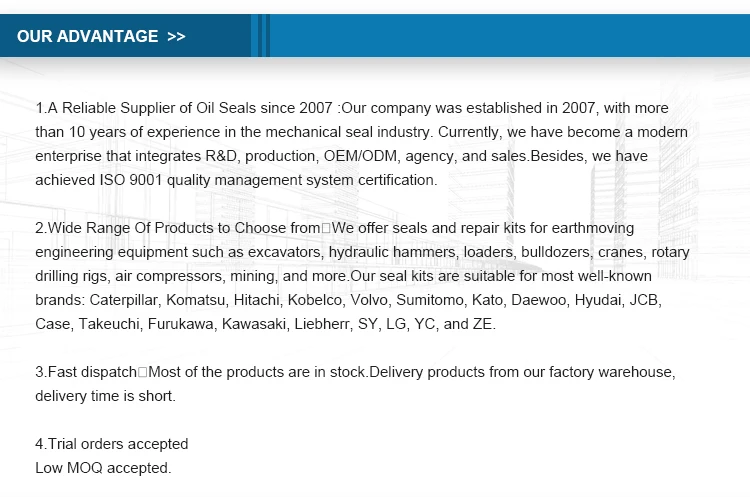This screenshot has height=497, width=750.
Task: Click the OUR ADVANTAGE header title
Action: (x=88, y=37)
